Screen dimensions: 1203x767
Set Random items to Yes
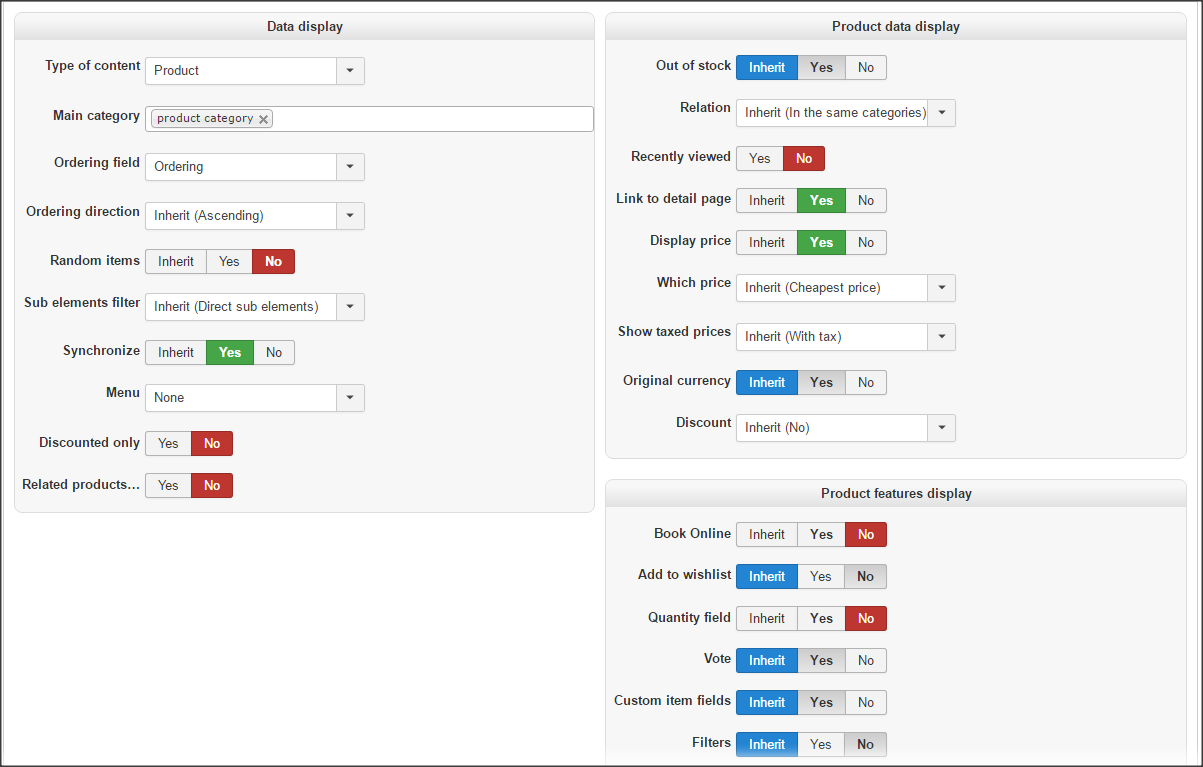[x=229, y=262]
